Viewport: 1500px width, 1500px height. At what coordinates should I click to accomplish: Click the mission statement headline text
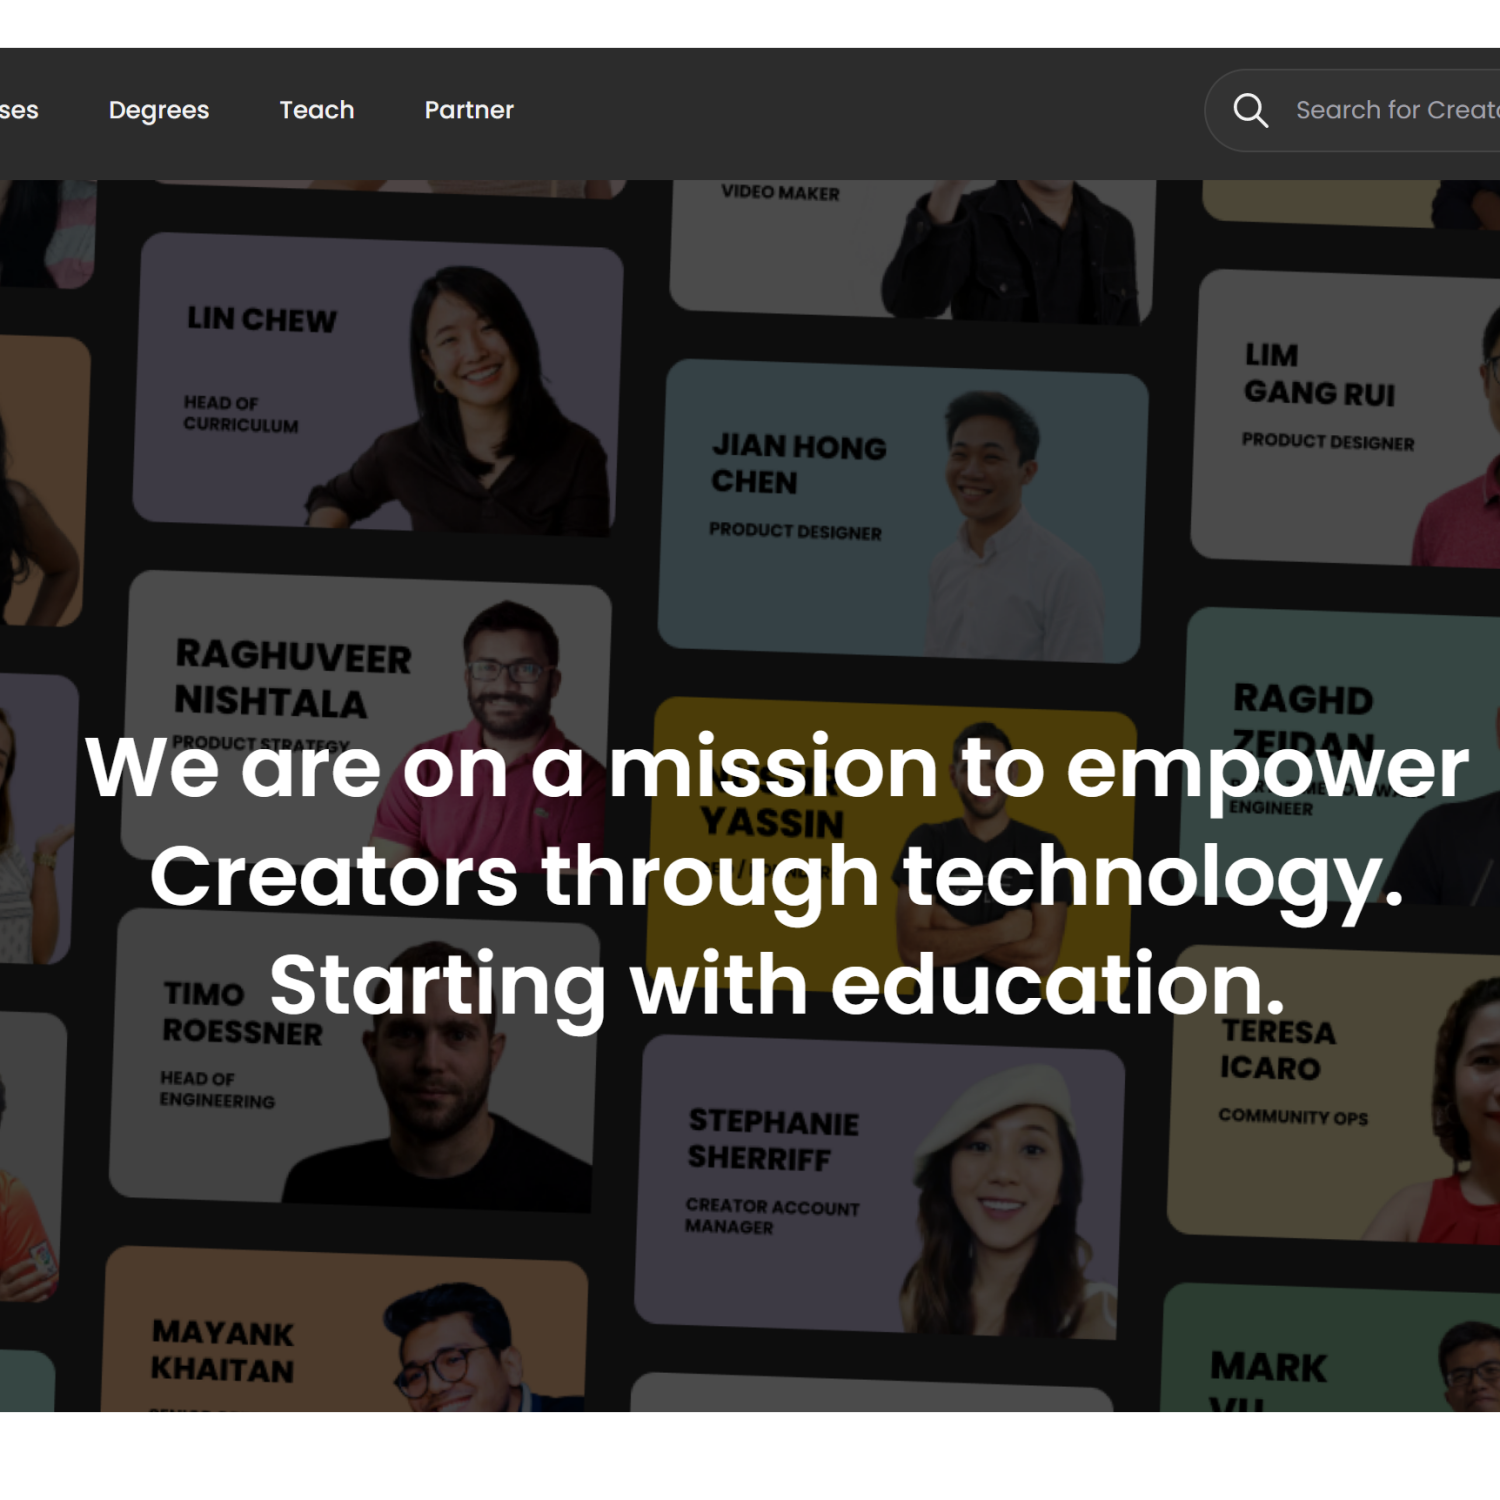point(777,876)
